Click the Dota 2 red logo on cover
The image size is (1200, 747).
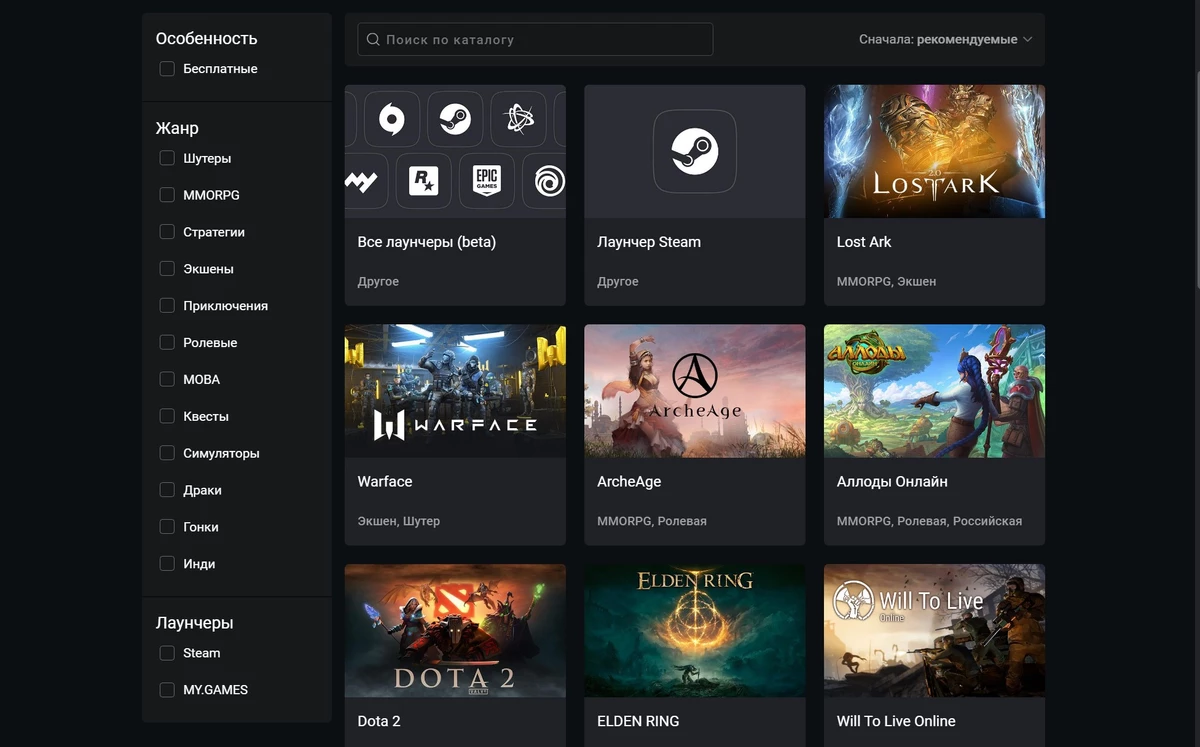coord(455,604)
